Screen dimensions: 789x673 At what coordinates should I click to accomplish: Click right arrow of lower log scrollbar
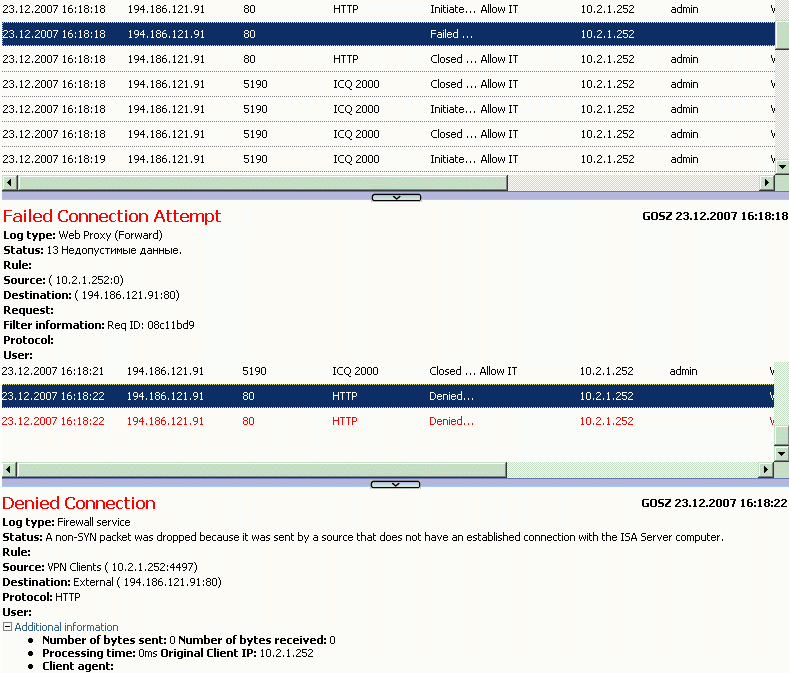pyautogui.click(x=767, y=469)
